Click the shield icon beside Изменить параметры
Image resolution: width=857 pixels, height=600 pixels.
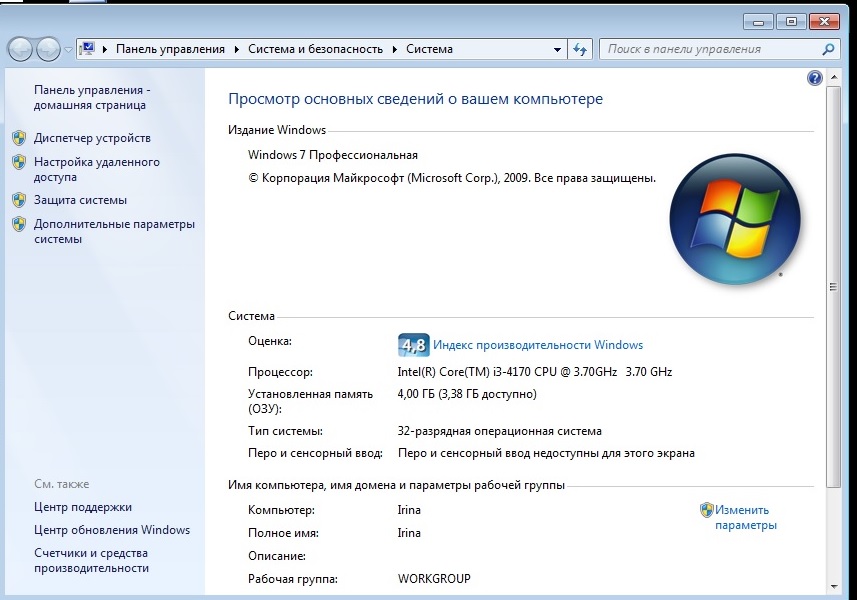(x=706, y=509)
